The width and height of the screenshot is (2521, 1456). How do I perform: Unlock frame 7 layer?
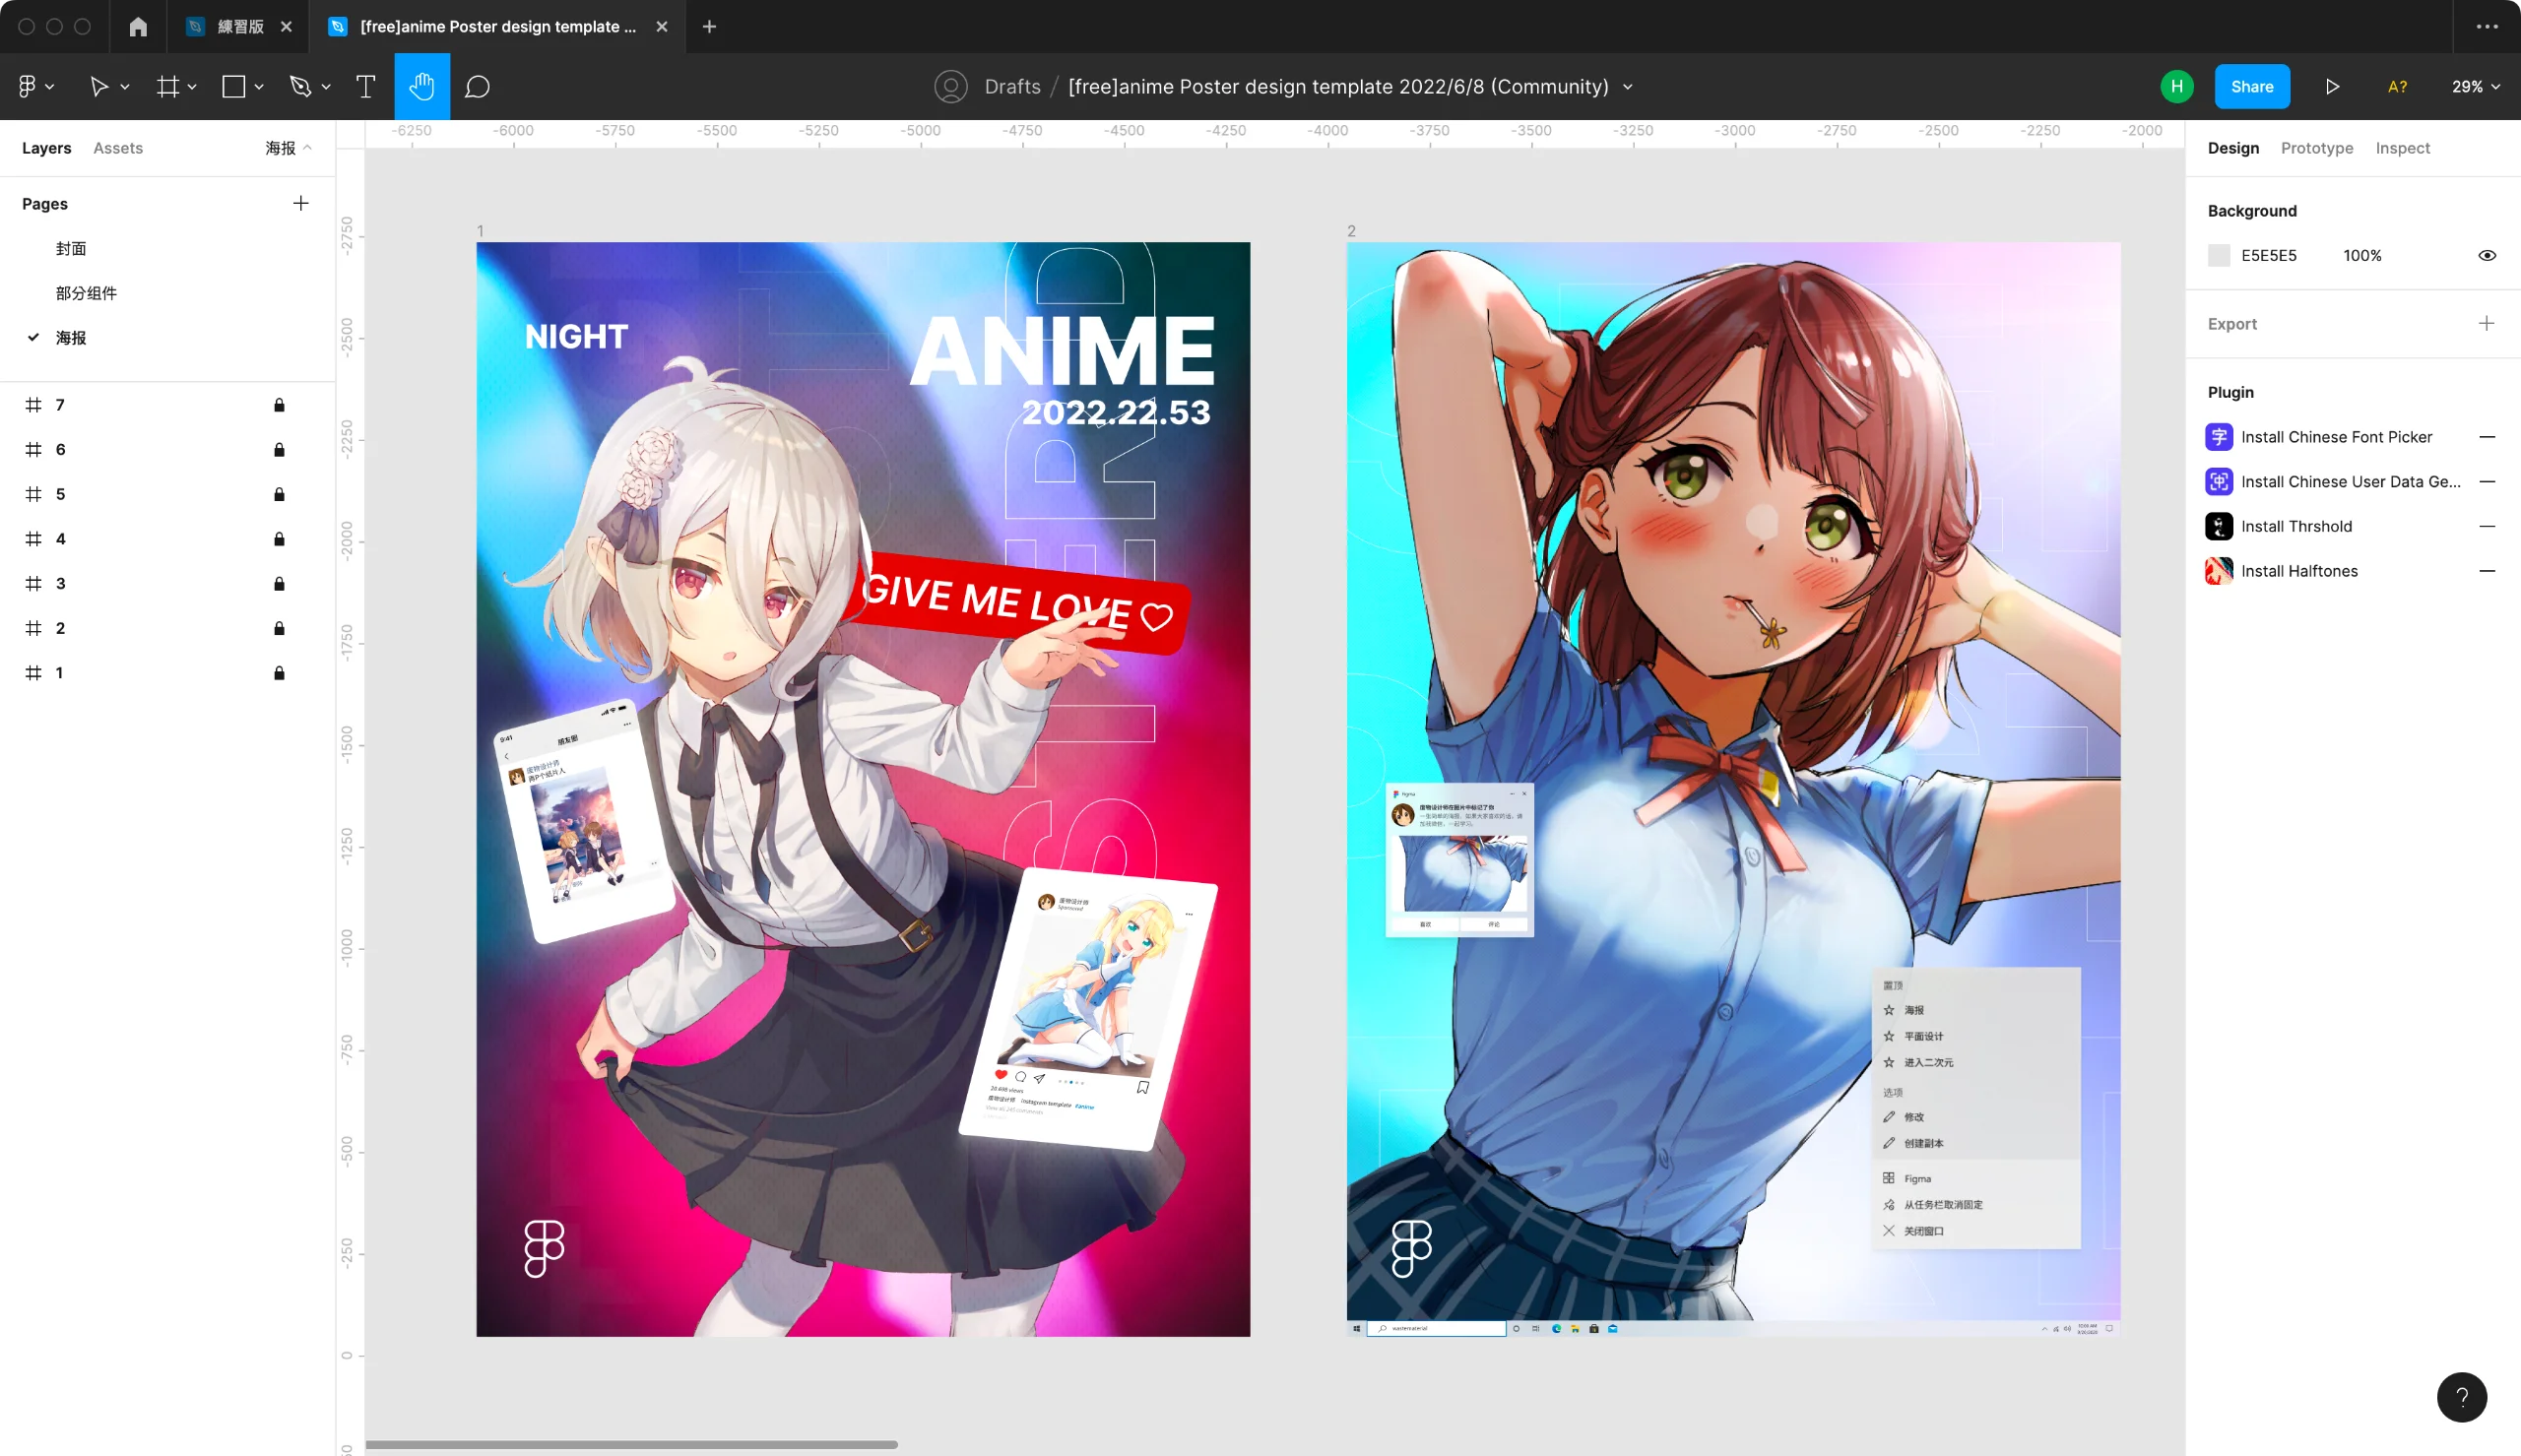tap(279, 405)
